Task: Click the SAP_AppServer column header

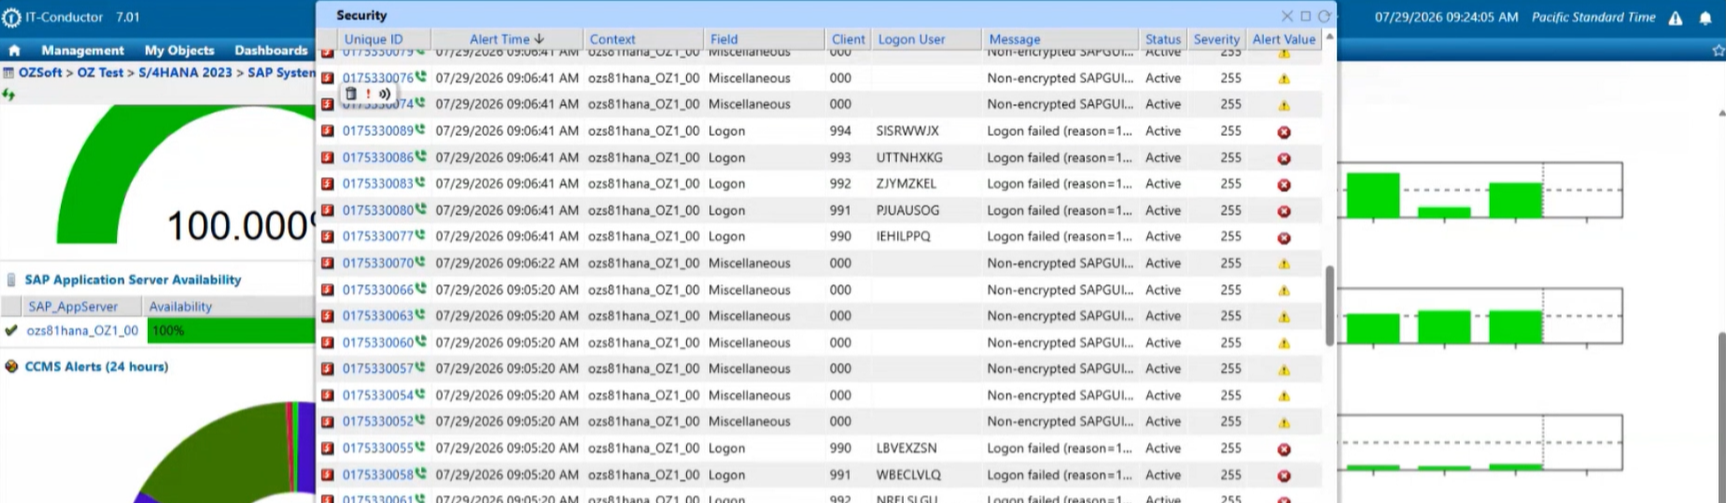Action: click(x=73, y=307)
